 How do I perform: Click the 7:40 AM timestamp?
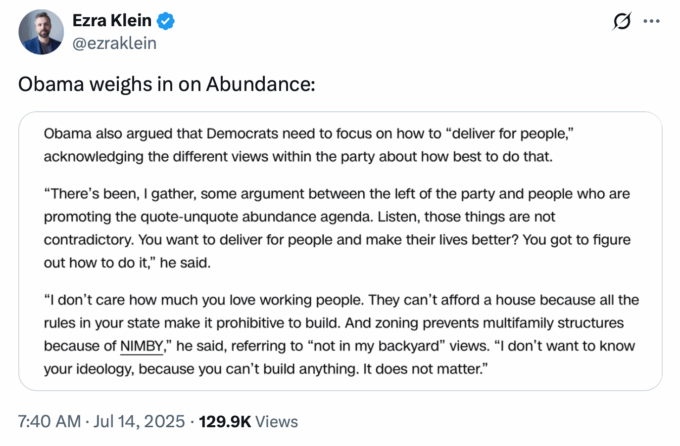(49, 421)
